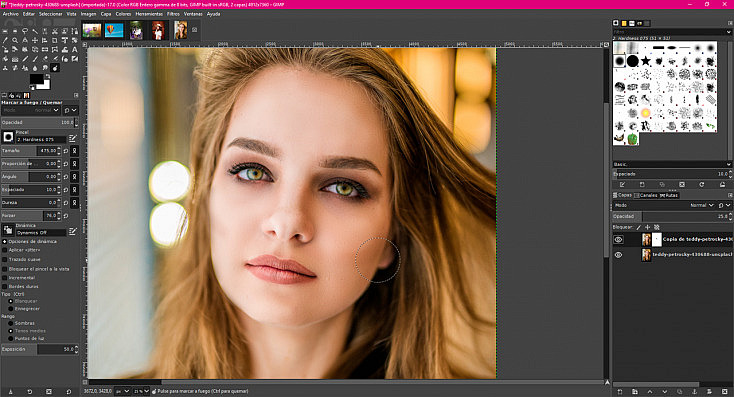This screenshot has height=397, width=734.
Task: Select the Crop tool
Action: coord(55,40)
